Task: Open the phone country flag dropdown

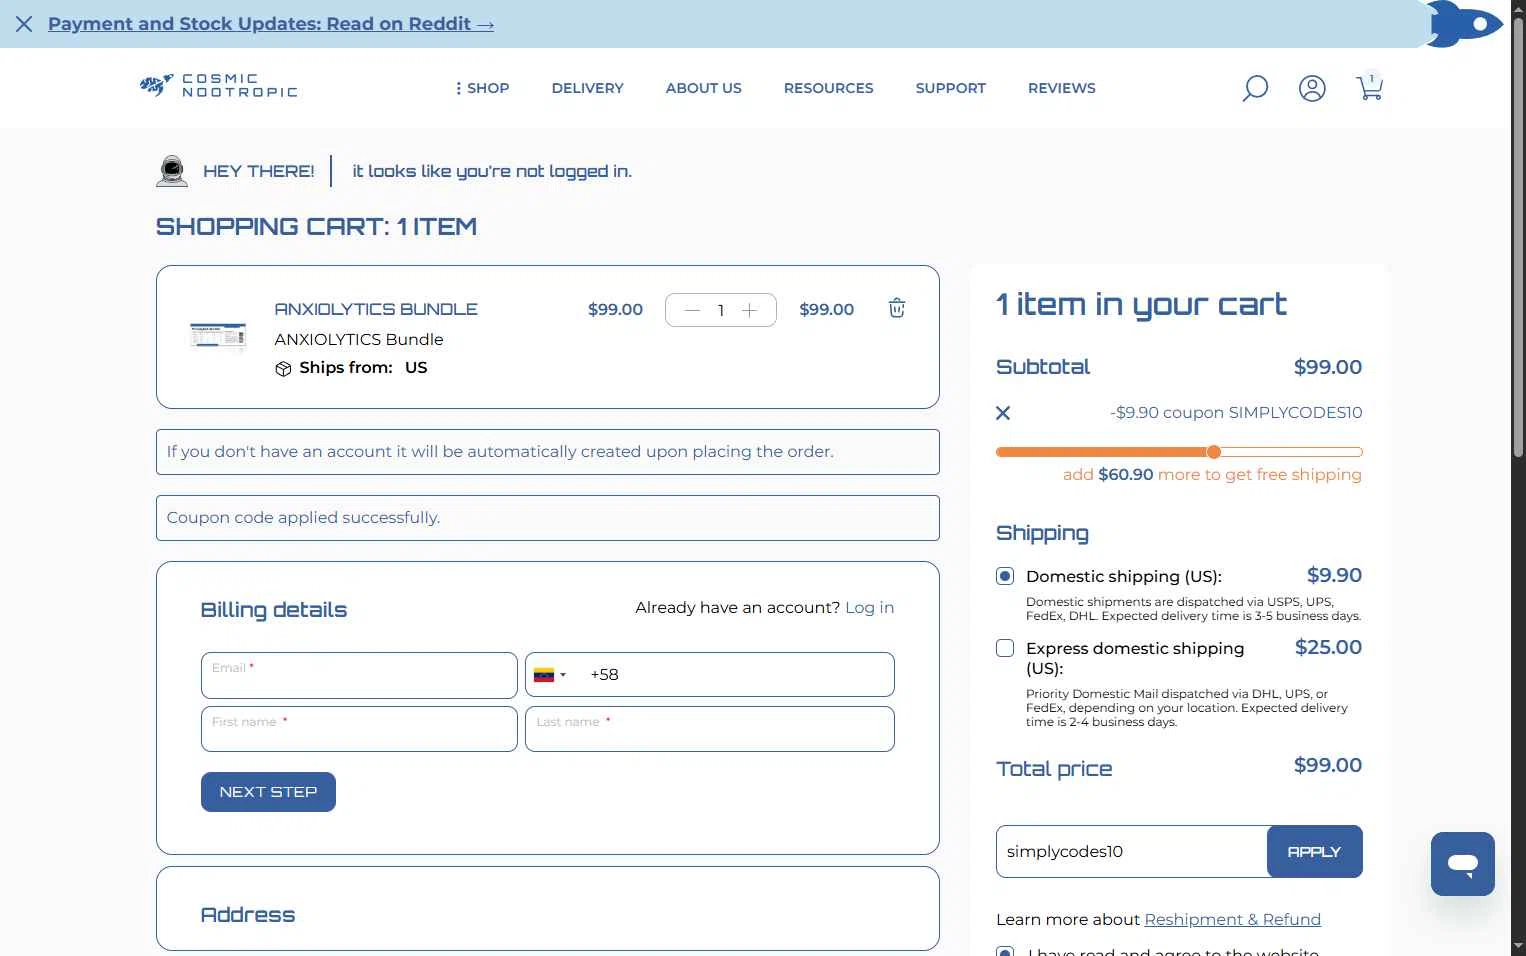Action: 550,675
